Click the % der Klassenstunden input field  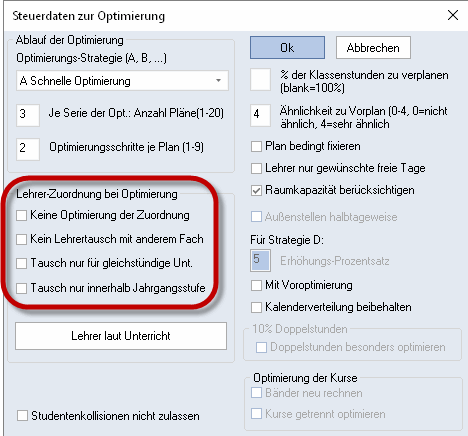pyautogui.click(x=260, y=80)
